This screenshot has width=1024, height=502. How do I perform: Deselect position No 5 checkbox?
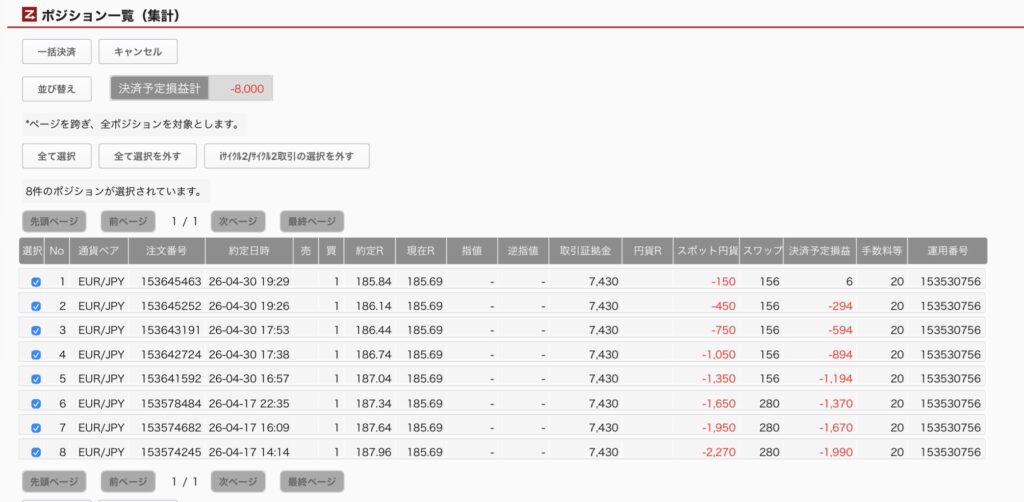pyautogui.click(x=36, y=379)
